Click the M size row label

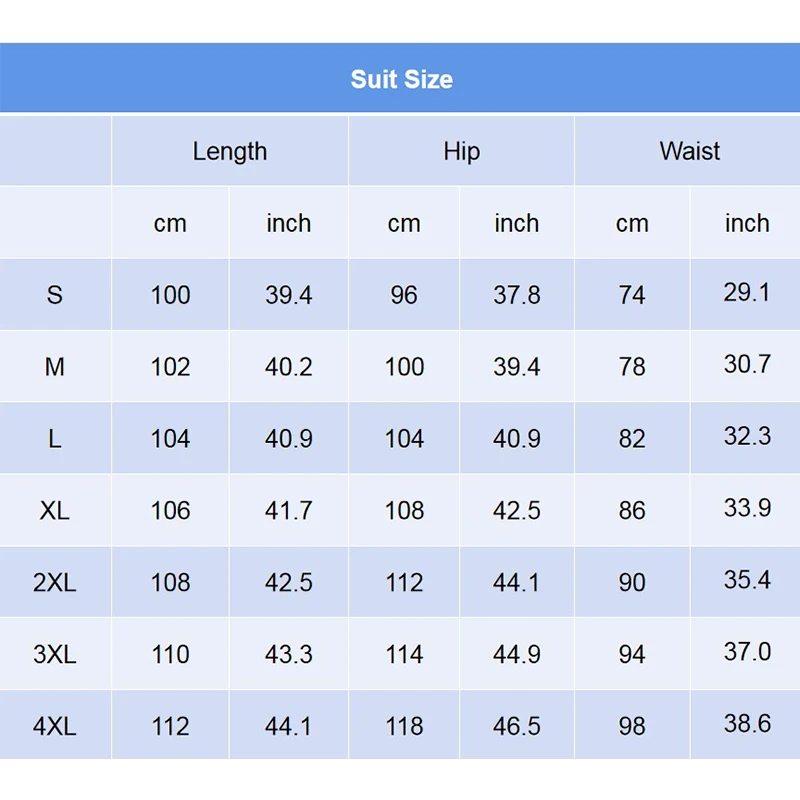point(55,366)
